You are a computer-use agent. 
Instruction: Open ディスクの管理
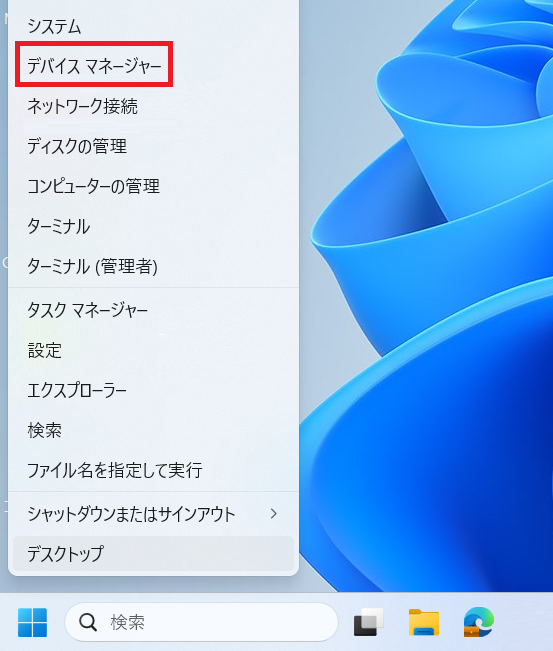click(x=153, y=146)
